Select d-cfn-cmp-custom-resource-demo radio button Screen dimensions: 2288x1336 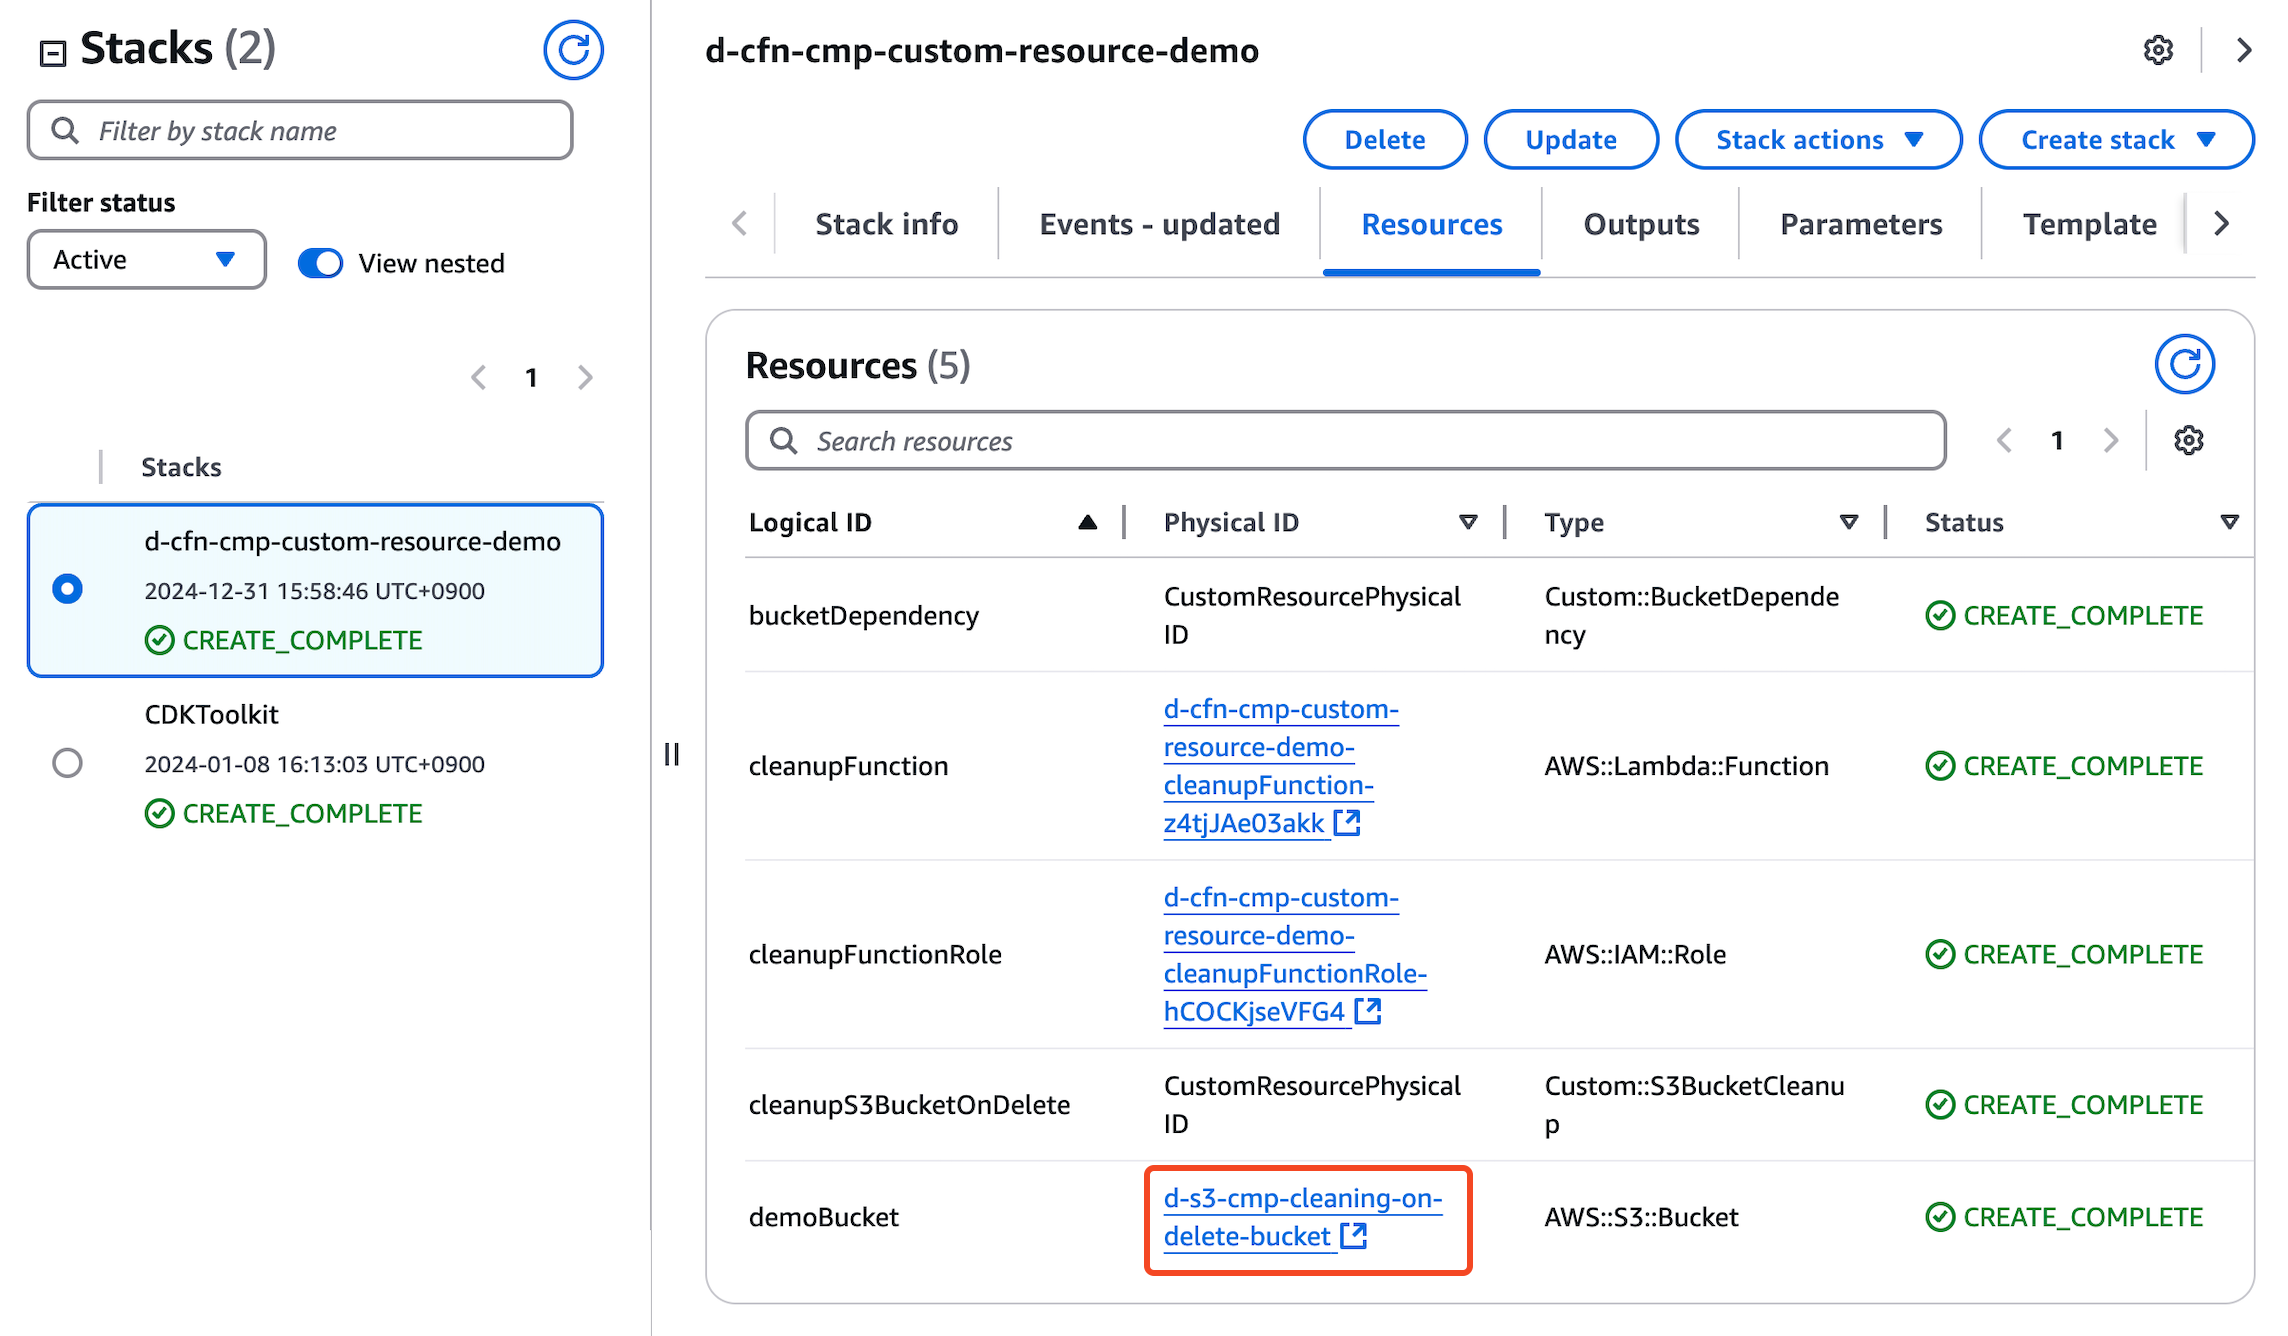tap(67, 589)
